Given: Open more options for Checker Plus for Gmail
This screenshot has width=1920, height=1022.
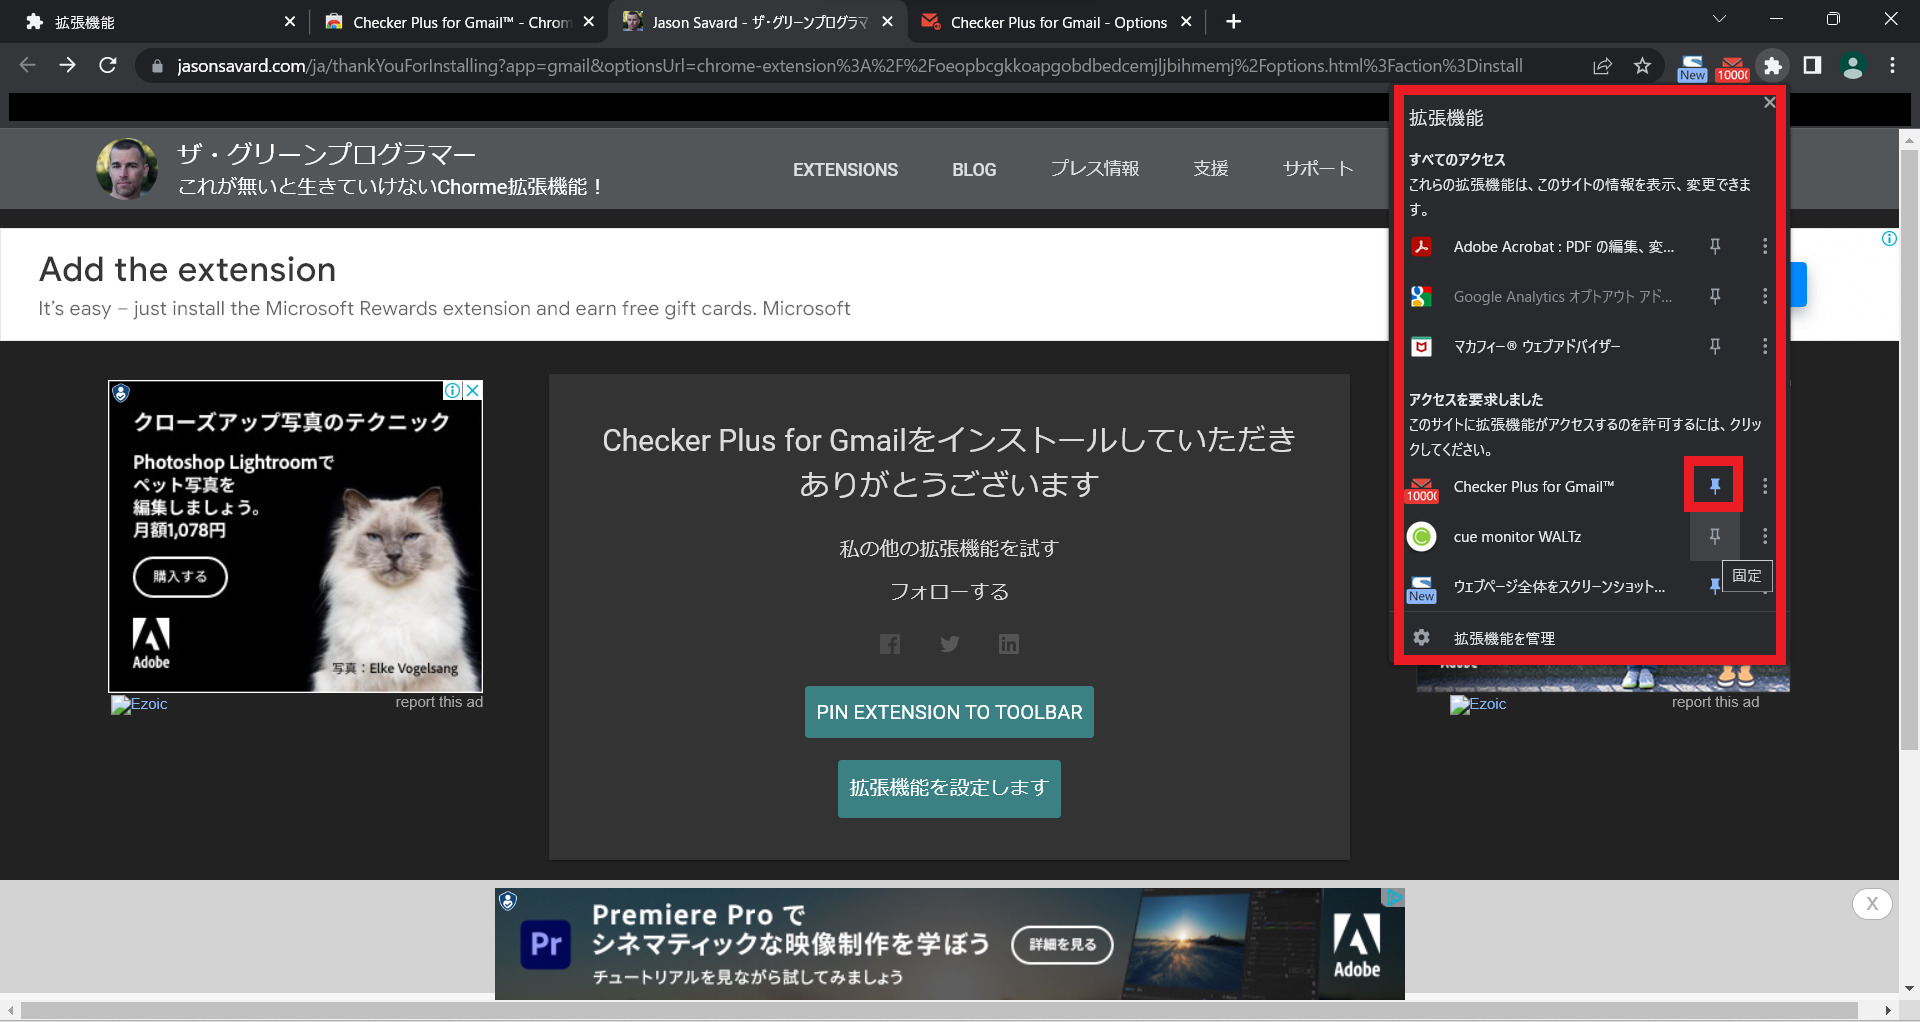Looking at the screenshot, I should pos(1764,486).
